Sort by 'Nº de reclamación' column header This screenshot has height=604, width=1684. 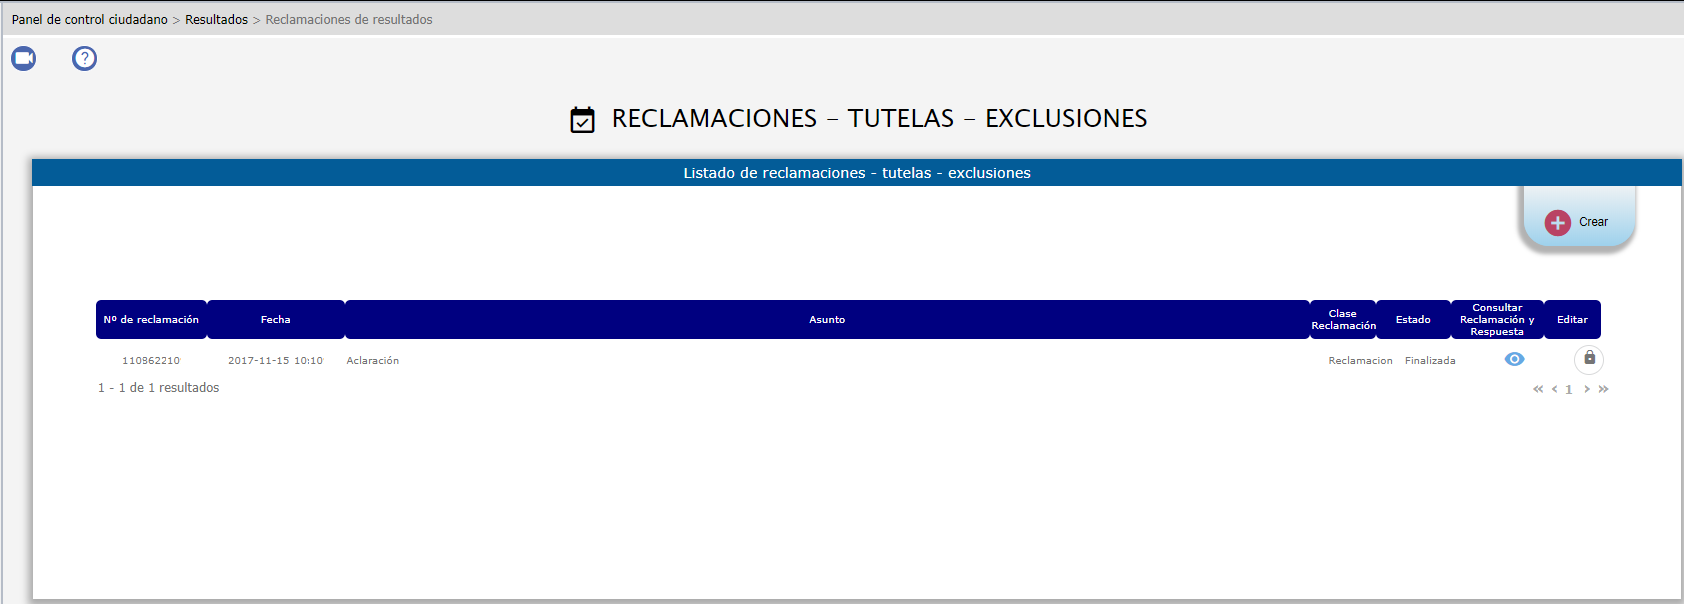coord(151,320)
